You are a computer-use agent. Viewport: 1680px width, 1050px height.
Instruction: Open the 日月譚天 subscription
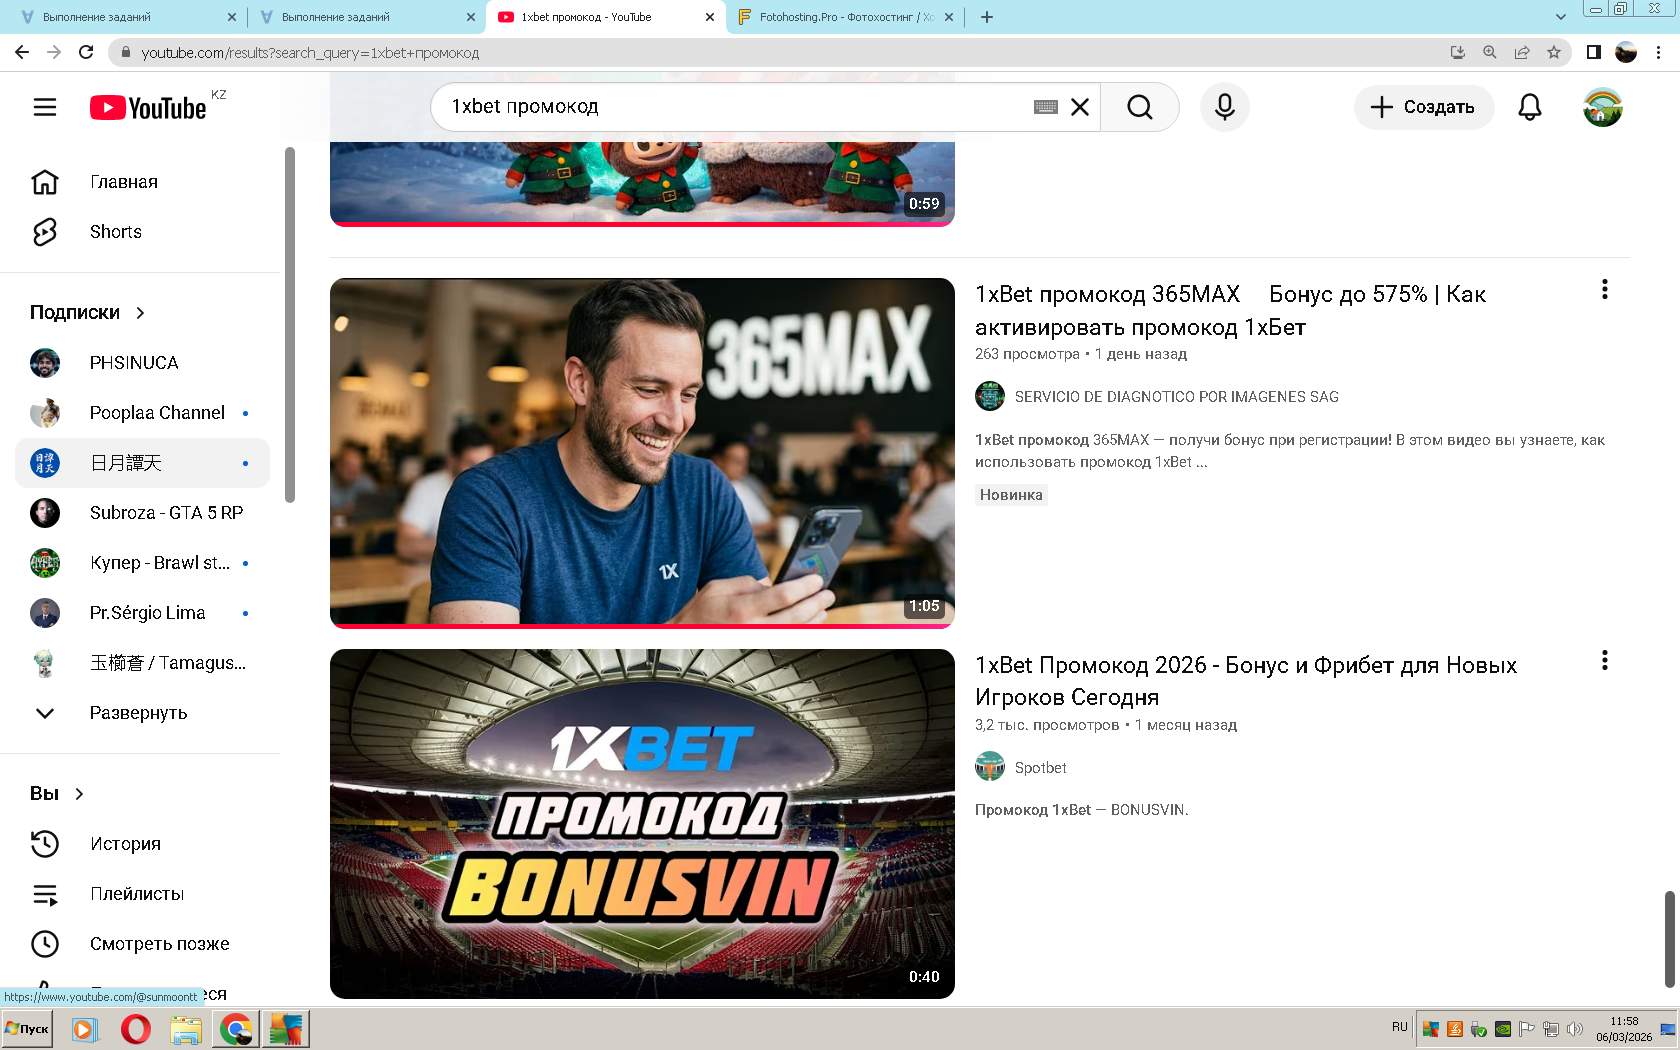[x=142, y=463]
